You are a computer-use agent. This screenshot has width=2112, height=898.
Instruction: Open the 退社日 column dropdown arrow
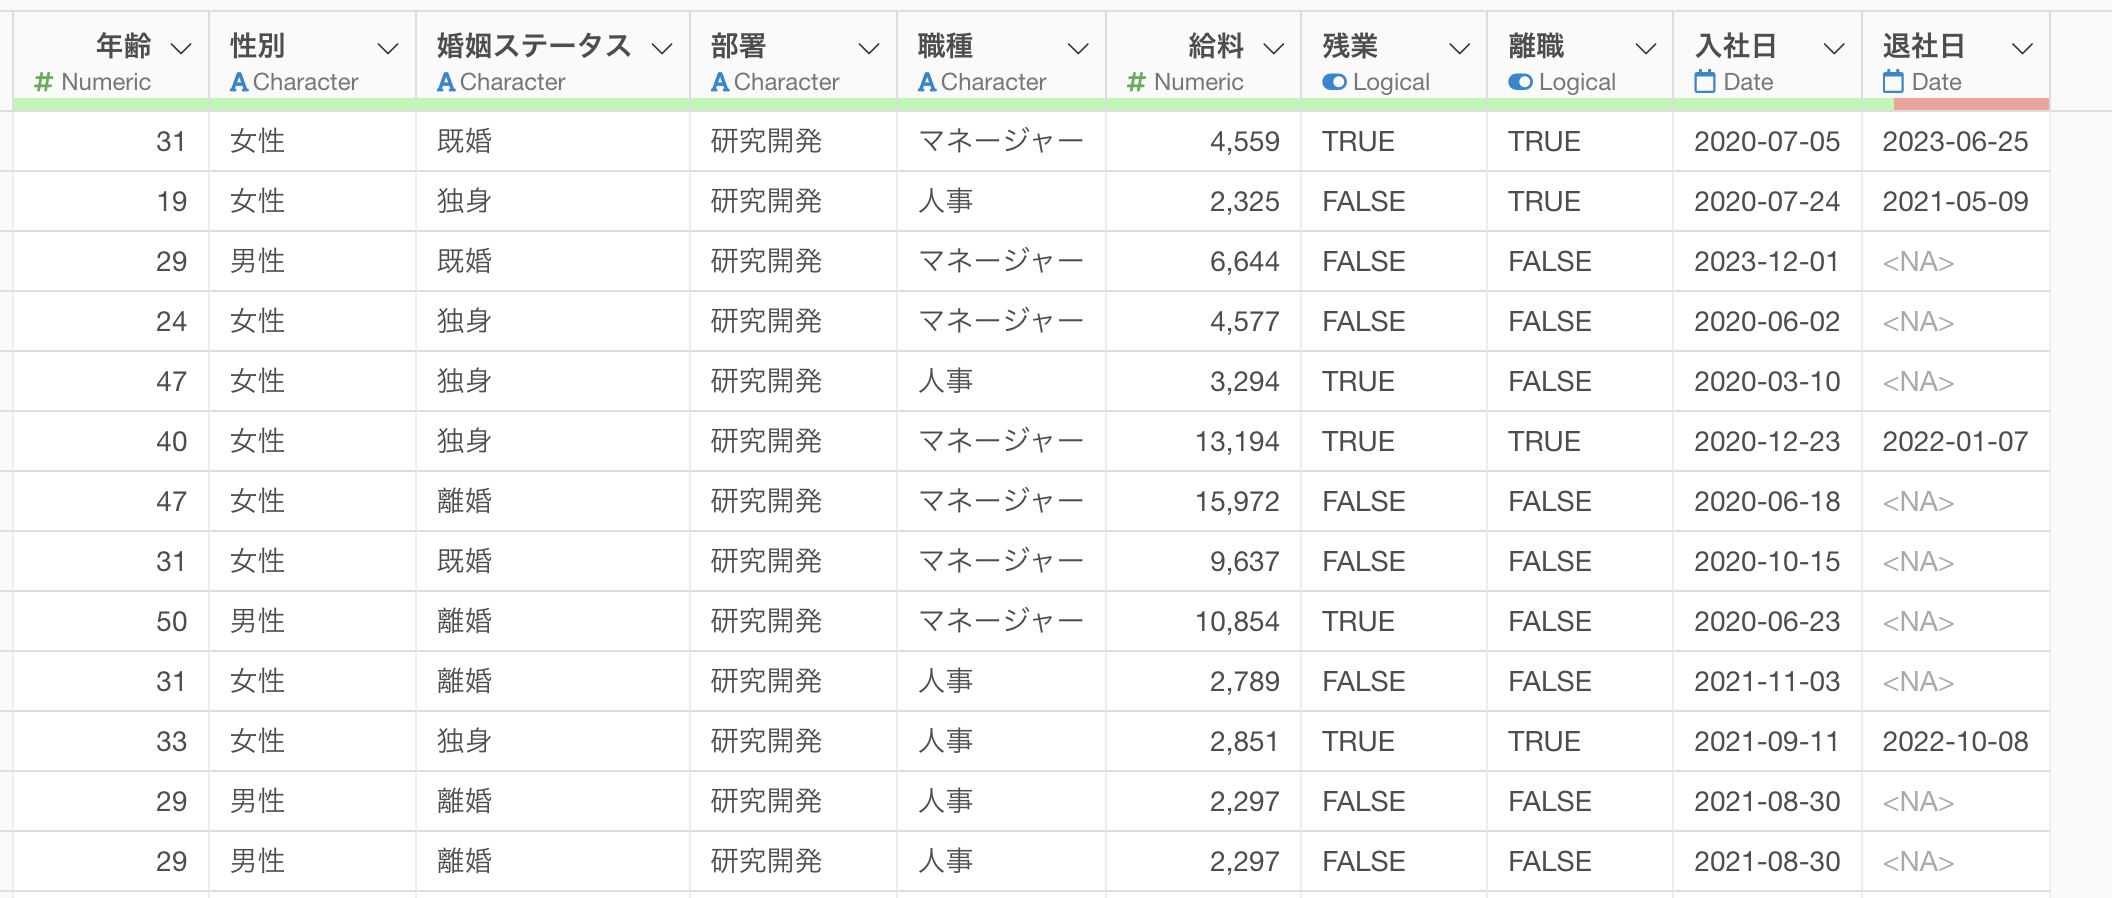tap(2022, 48)
